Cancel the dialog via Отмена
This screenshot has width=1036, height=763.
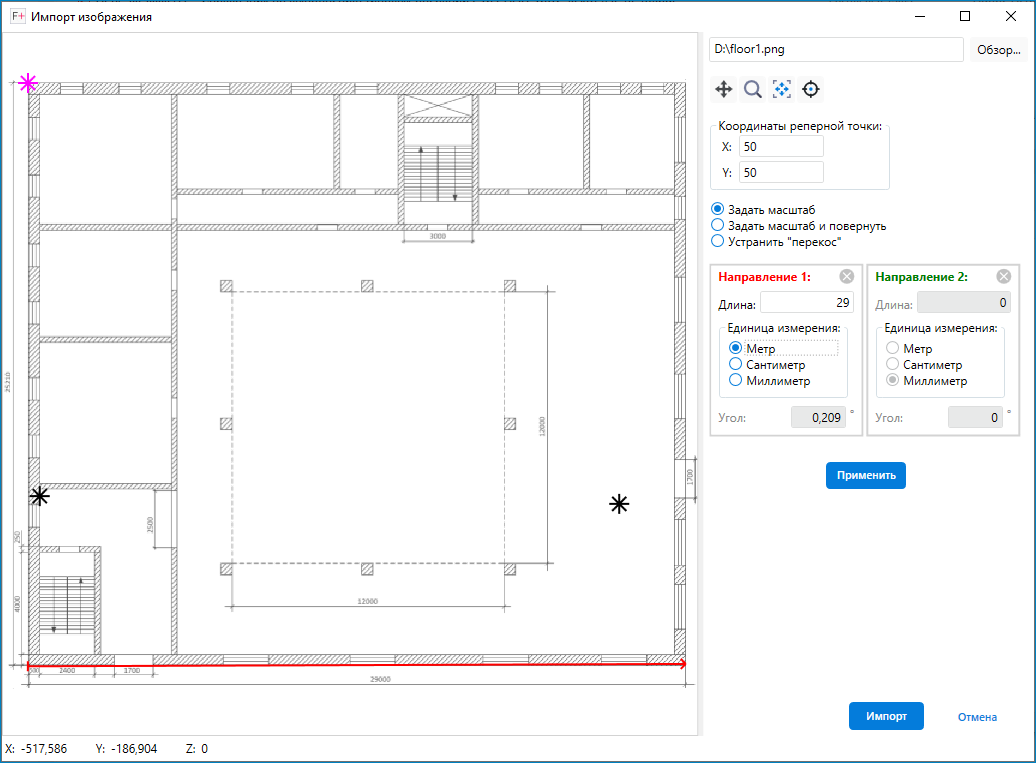977,717
